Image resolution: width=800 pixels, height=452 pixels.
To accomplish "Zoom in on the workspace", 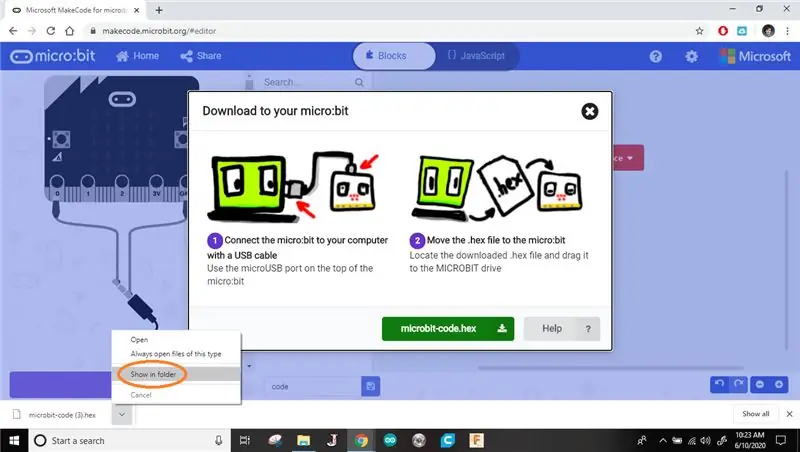I will [779, 384].
